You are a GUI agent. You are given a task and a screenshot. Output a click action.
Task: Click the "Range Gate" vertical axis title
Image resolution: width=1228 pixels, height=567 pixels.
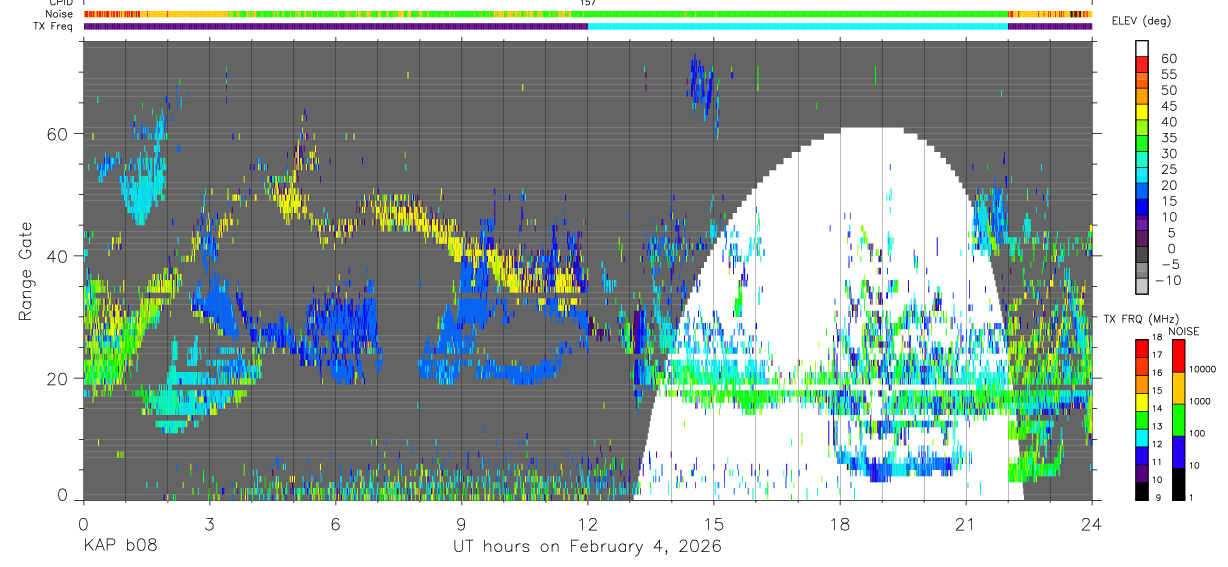(26, 269)
